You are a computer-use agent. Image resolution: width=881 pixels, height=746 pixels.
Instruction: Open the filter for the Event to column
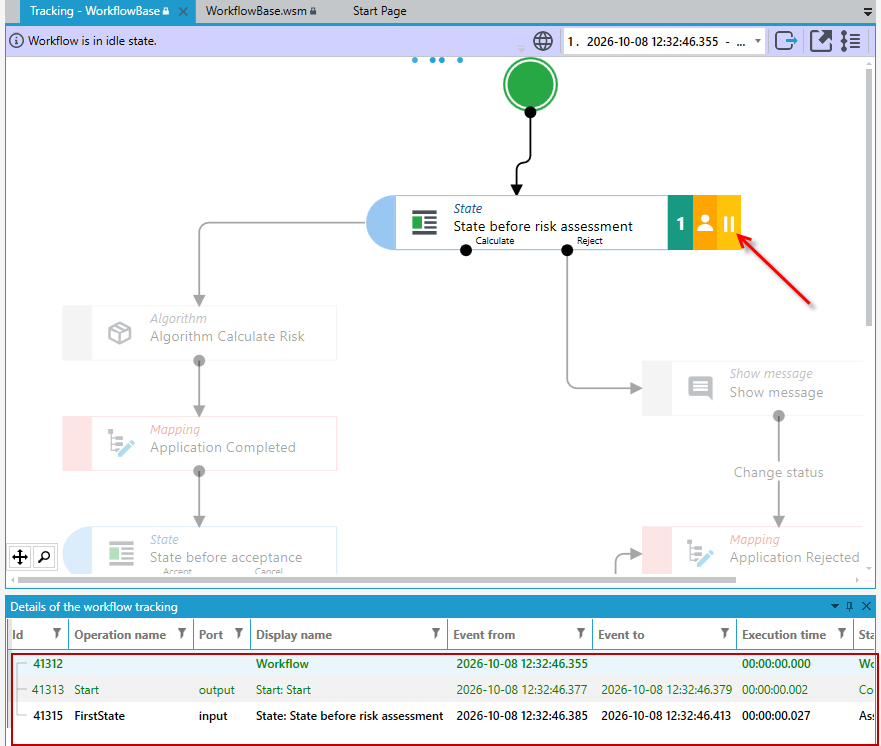pos(725,634)
